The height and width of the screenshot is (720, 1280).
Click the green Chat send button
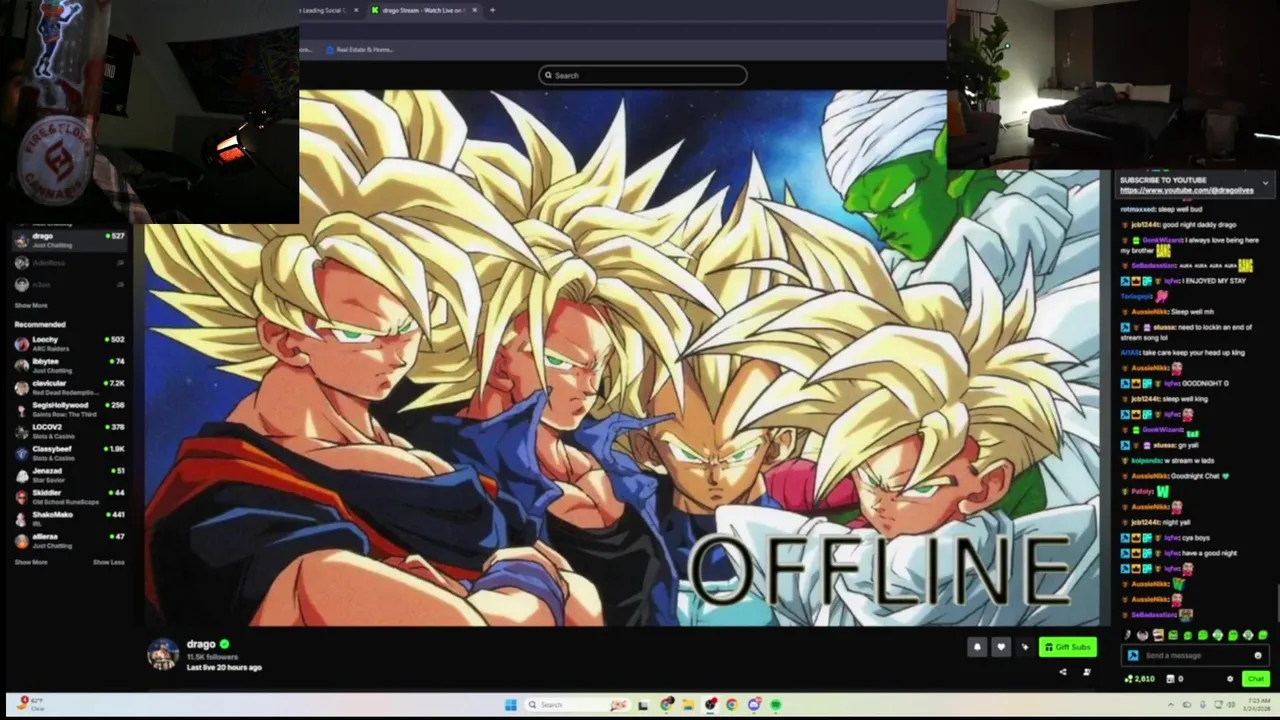coord(1256,679)
